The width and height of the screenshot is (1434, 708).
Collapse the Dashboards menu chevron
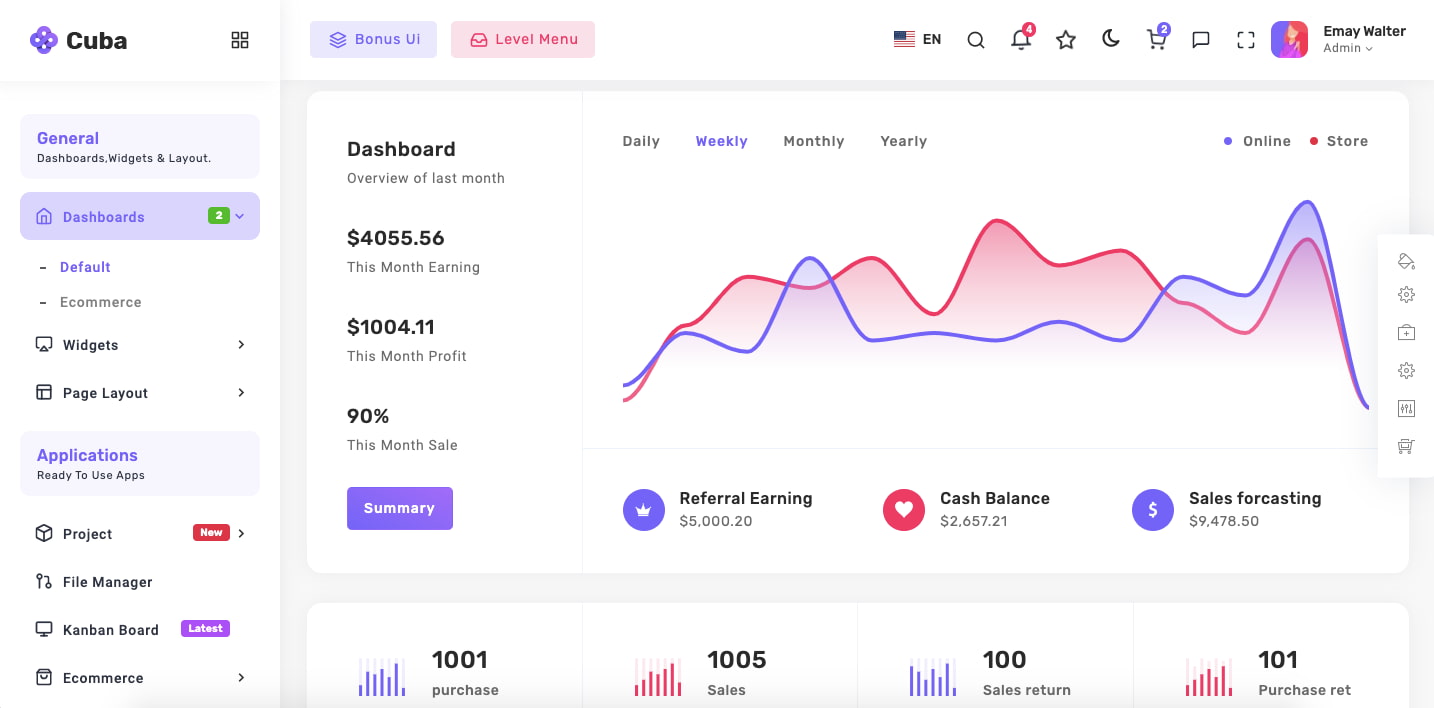tap(239, 216)
